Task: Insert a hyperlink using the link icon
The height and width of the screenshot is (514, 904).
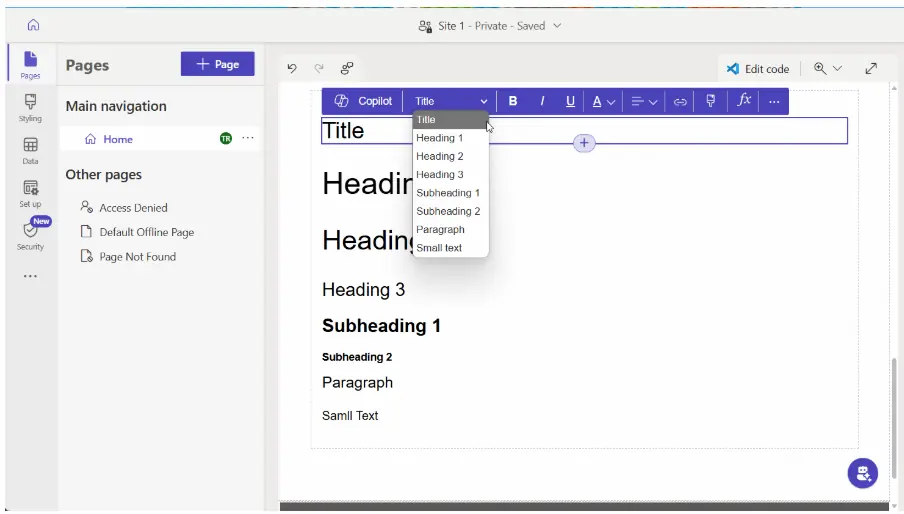Action: point(680,101)
